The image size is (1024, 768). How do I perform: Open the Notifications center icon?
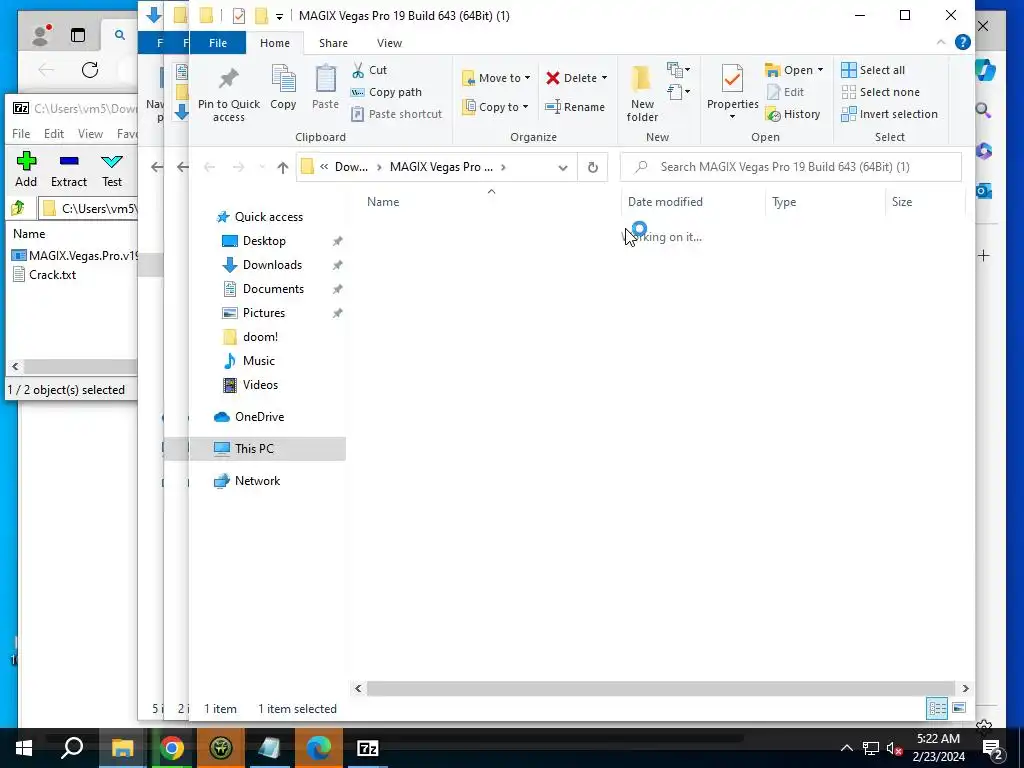pyautogui.click(x=993, y=748)
